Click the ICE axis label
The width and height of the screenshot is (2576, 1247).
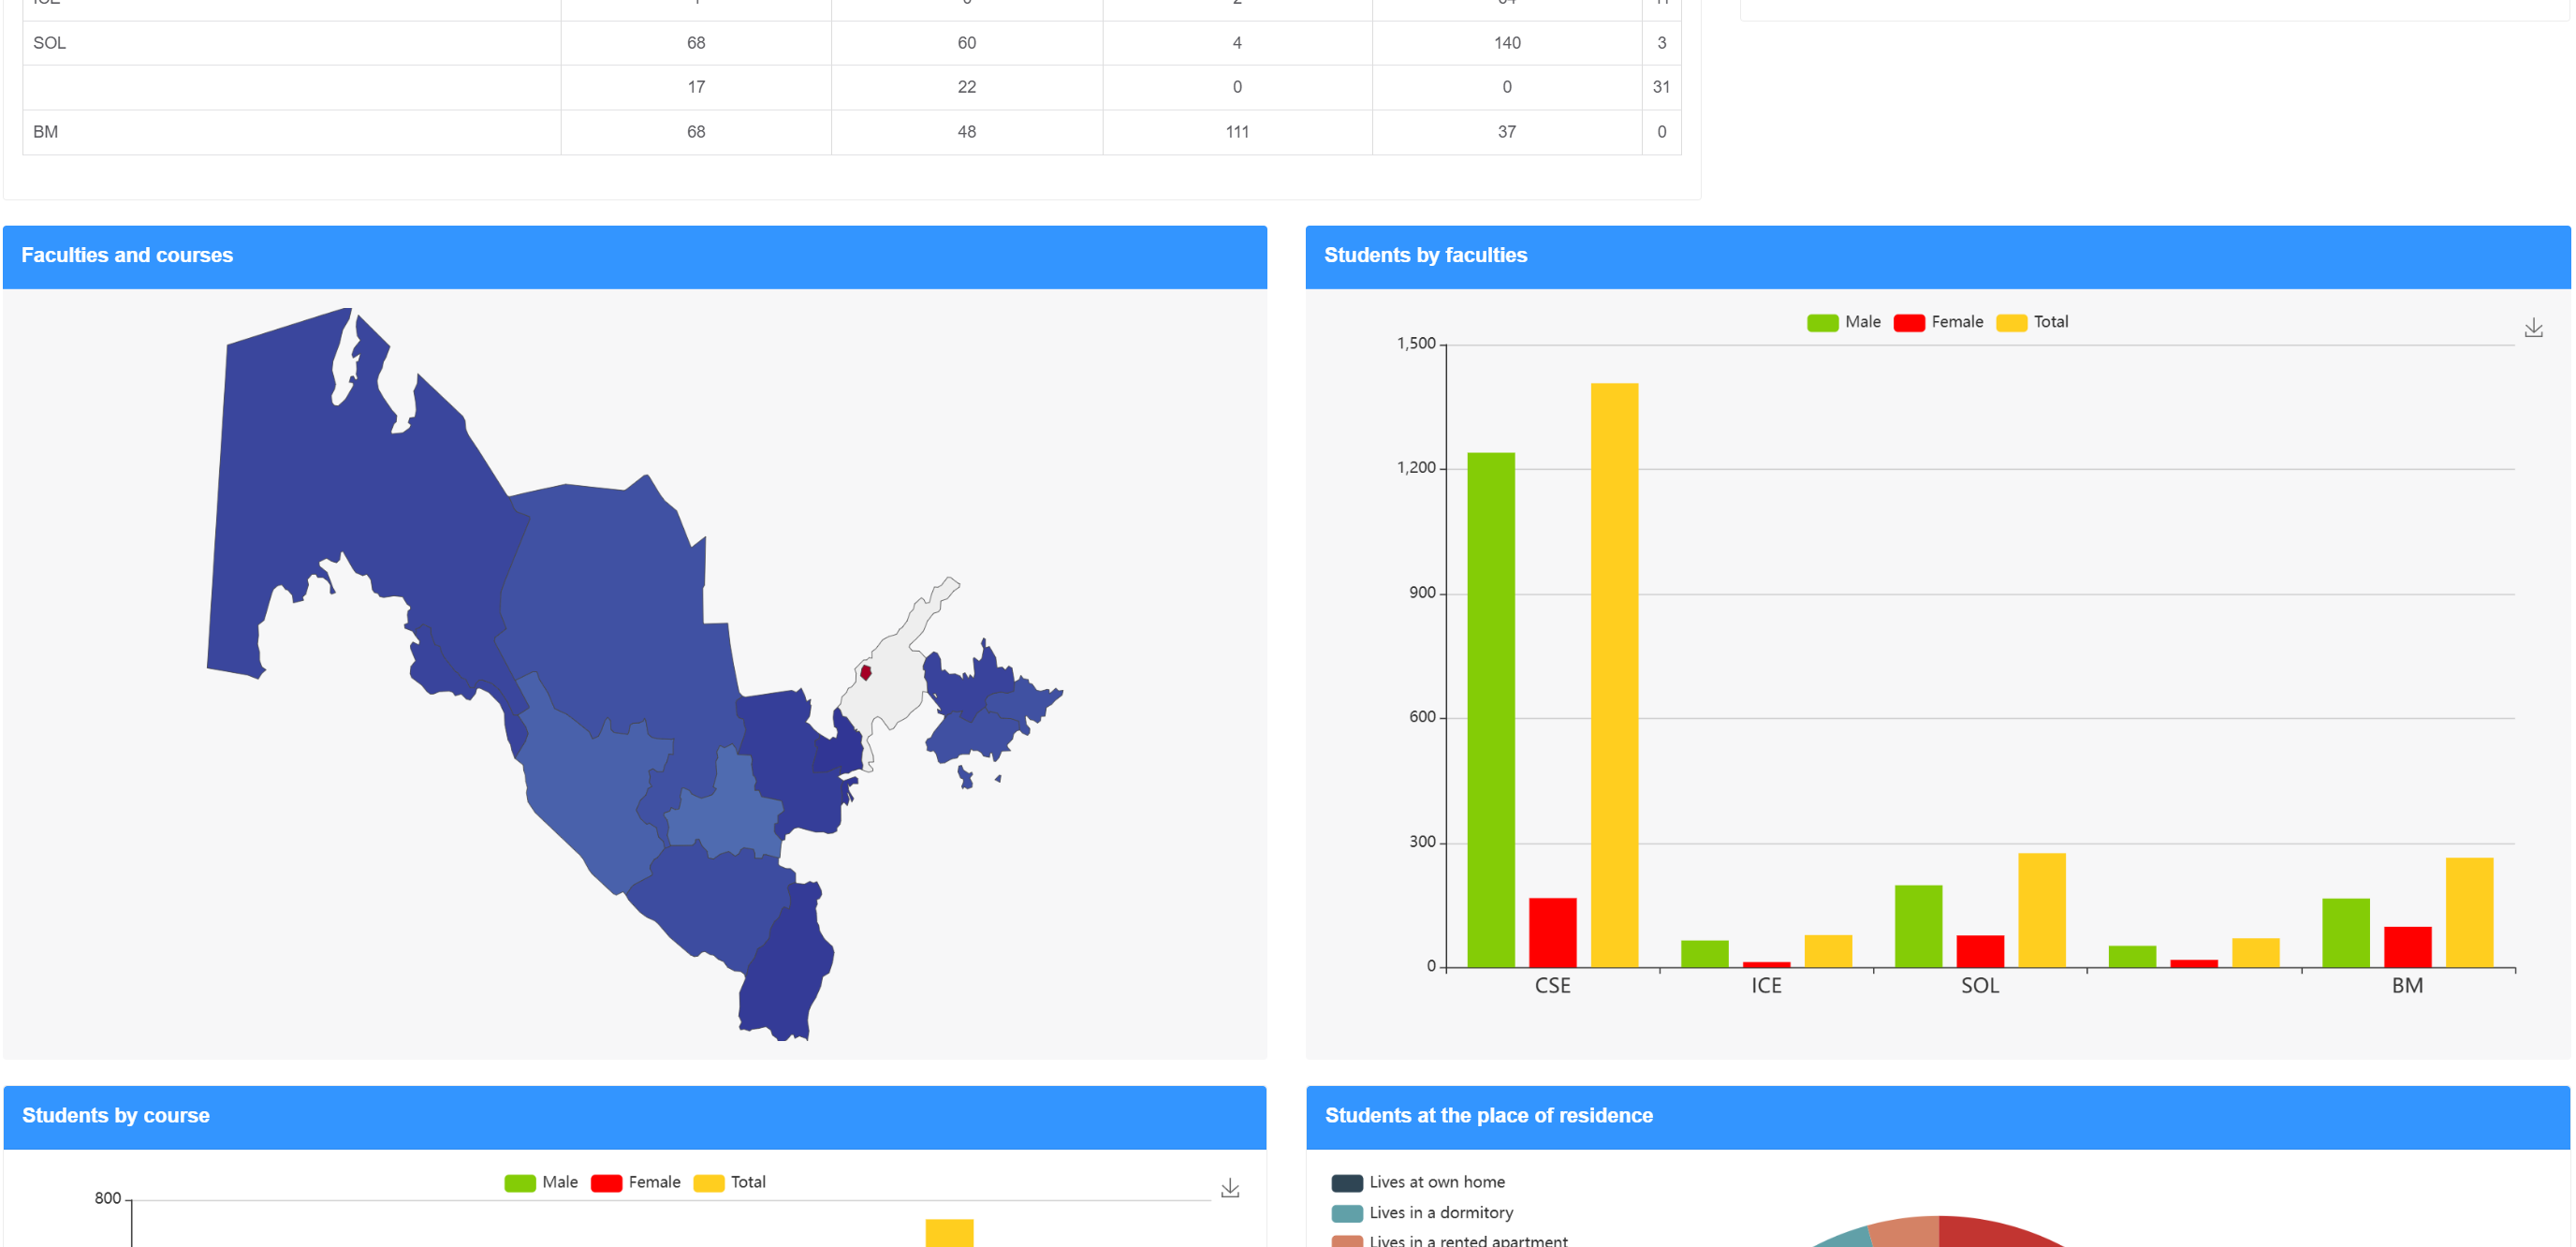point(1766,986)
